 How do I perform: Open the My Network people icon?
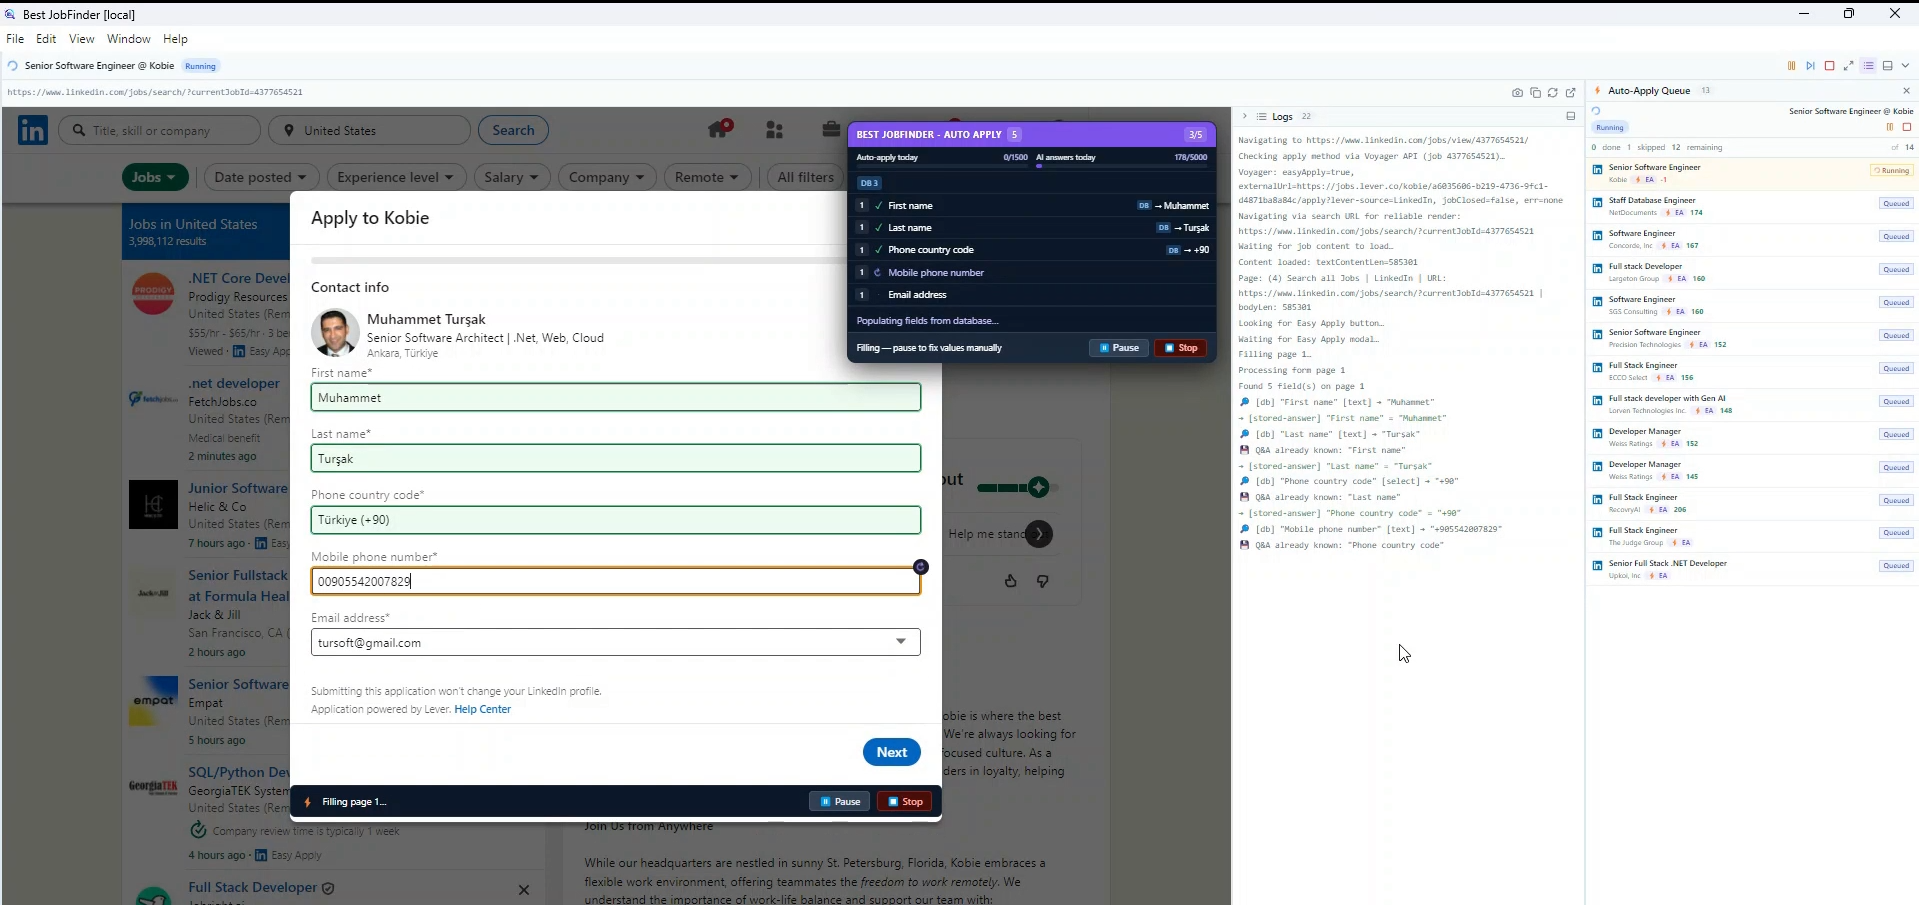pos(774,130)
